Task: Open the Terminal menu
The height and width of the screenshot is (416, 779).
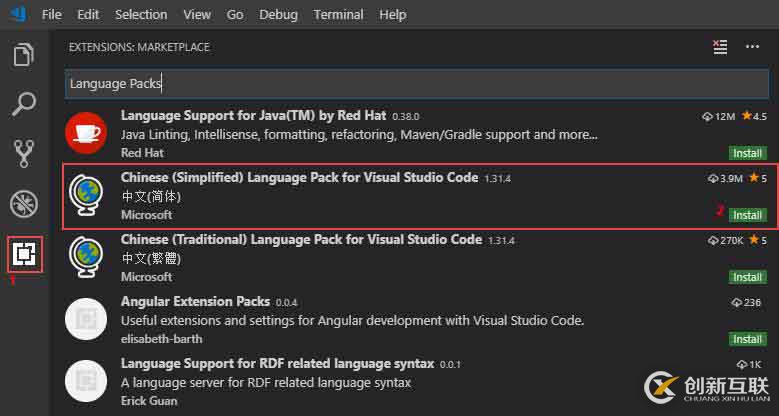Action: 338,15
